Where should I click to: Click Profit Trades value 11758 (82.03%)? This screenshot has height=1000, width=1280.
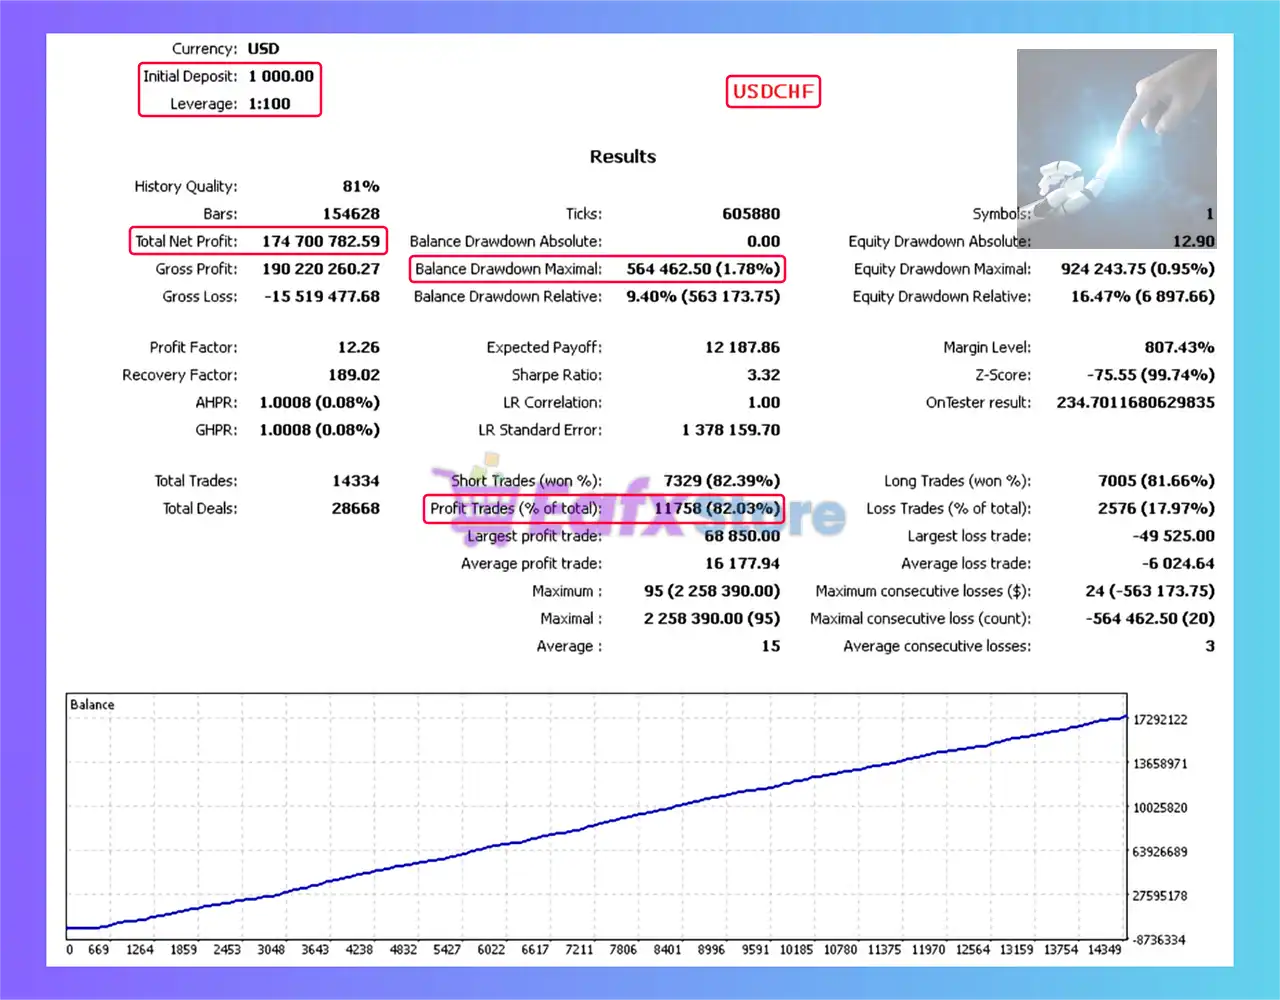(717, 508)
